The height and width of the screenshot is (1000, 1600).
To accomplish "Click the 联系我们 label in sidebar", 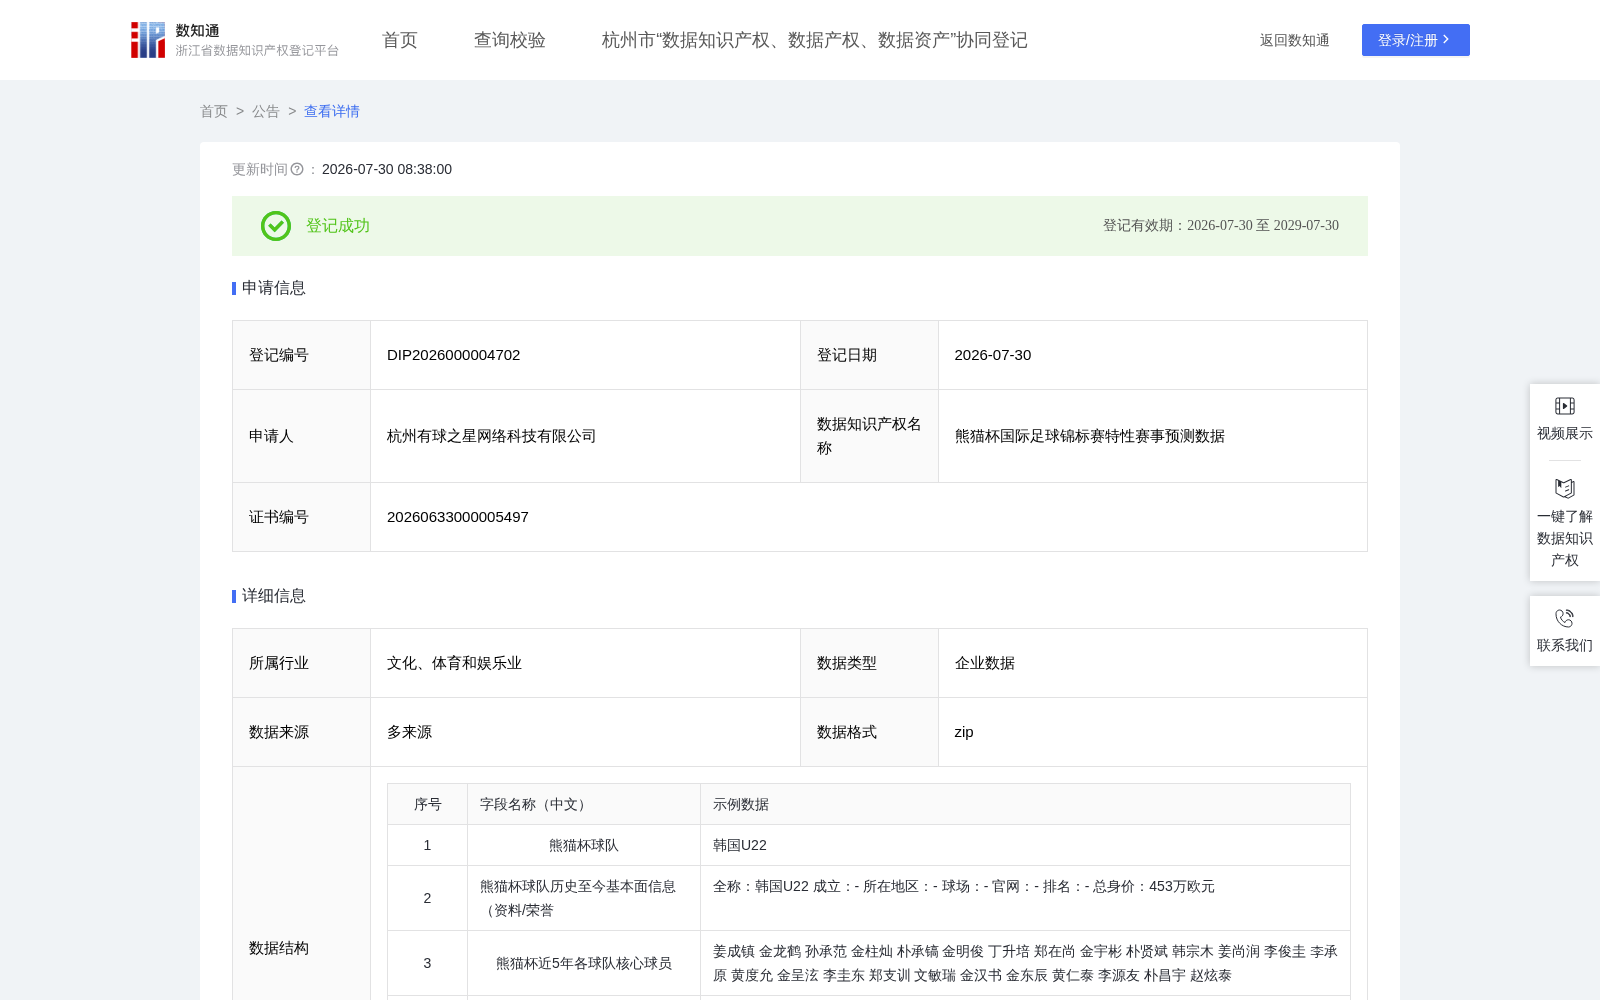I will (x=1565, y=645).
